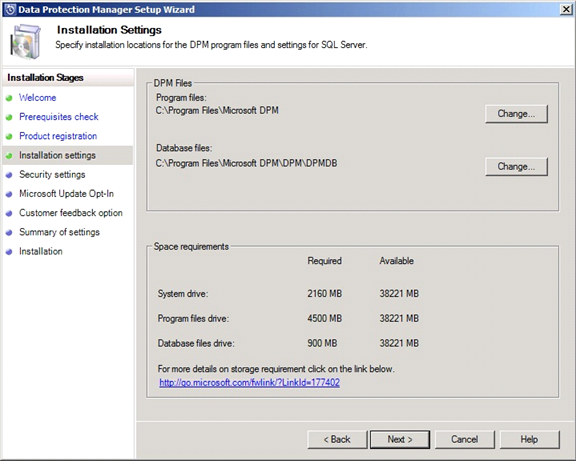Screen dimensions: 576x461
Task: Change the Program files location
Action: point(516,114)
